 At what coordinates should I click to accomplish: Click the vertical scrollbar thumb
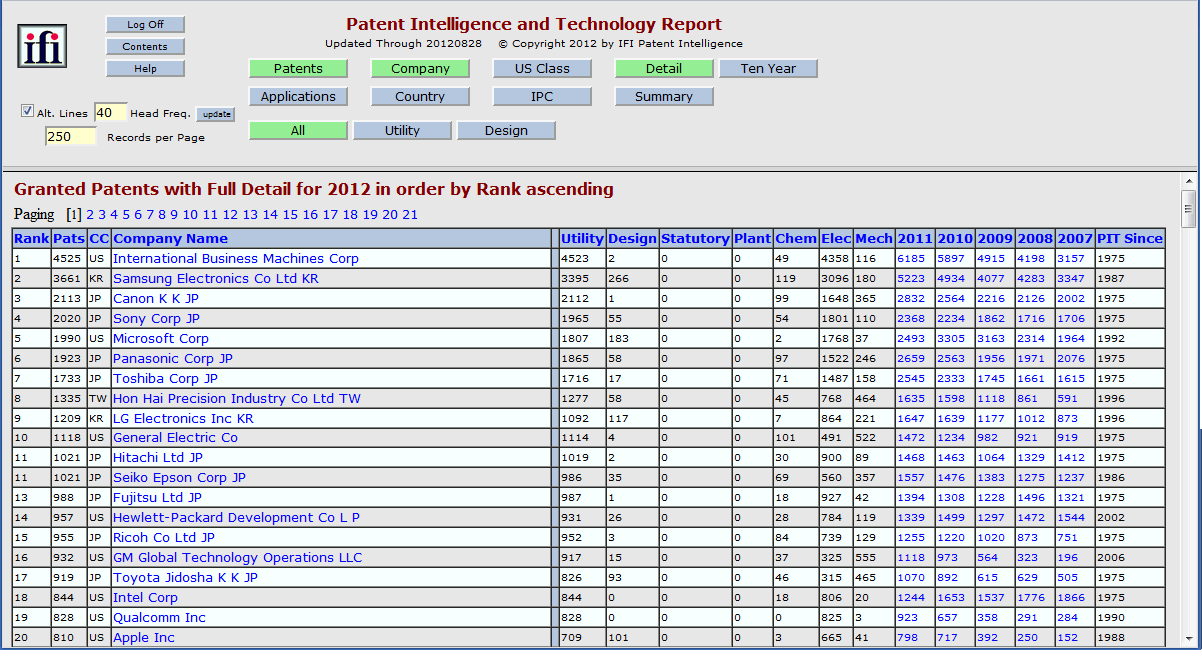click(1189, 210)
